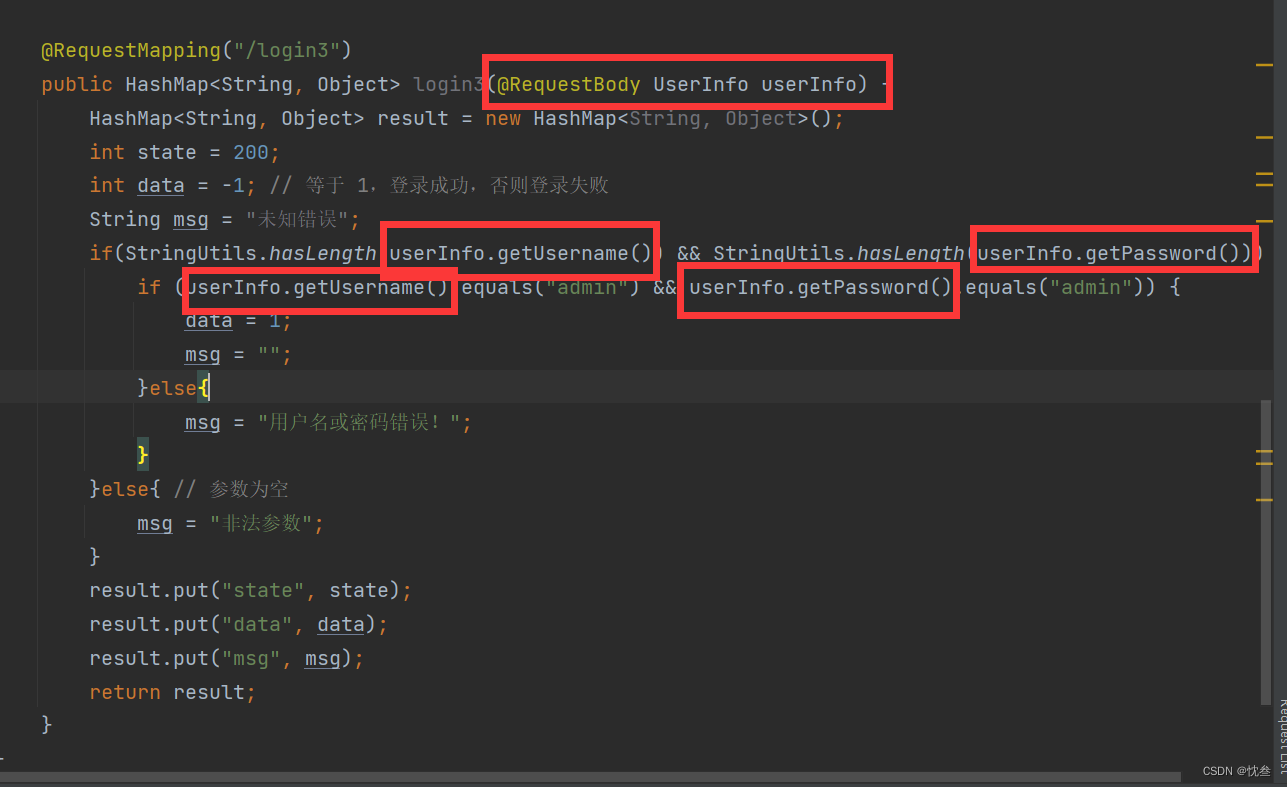Image resolution: width=1287 pixels, height=787 pixels.
Task: Click the UserInfo parameter type
Action: click(x=701, y=84)
